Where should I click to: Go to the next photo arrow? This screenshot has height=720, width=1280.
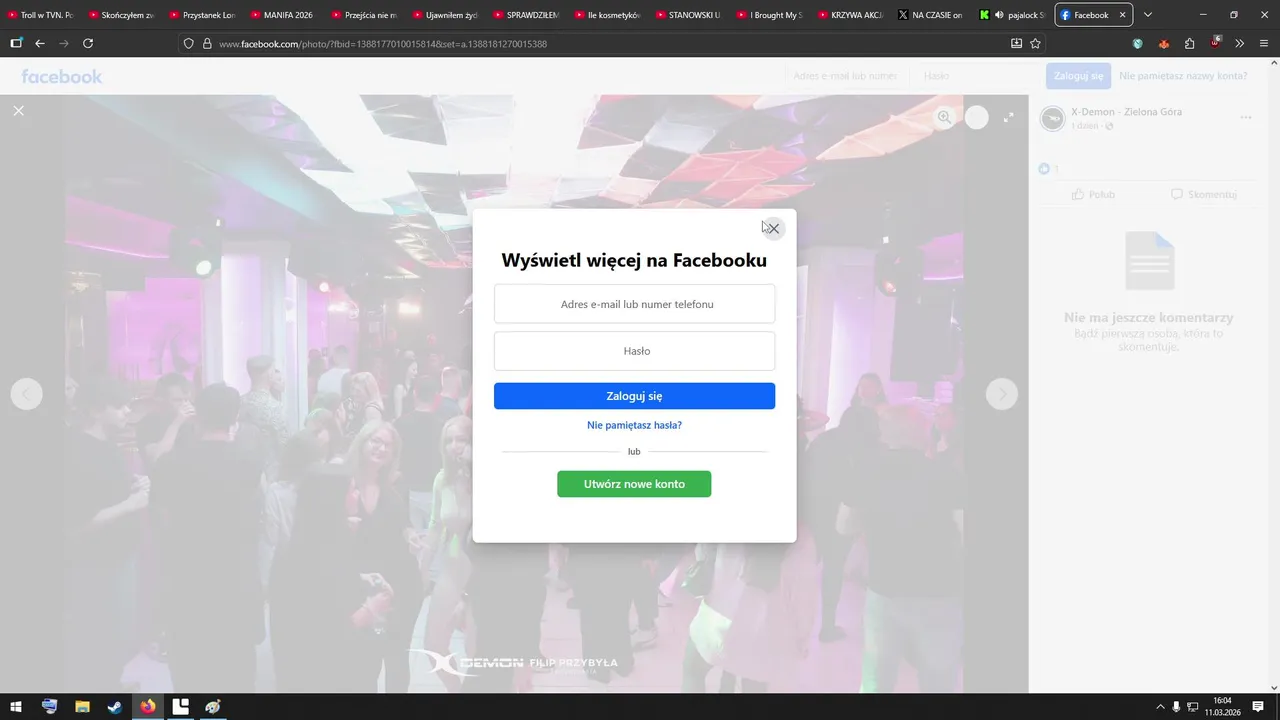point(1002,394)
